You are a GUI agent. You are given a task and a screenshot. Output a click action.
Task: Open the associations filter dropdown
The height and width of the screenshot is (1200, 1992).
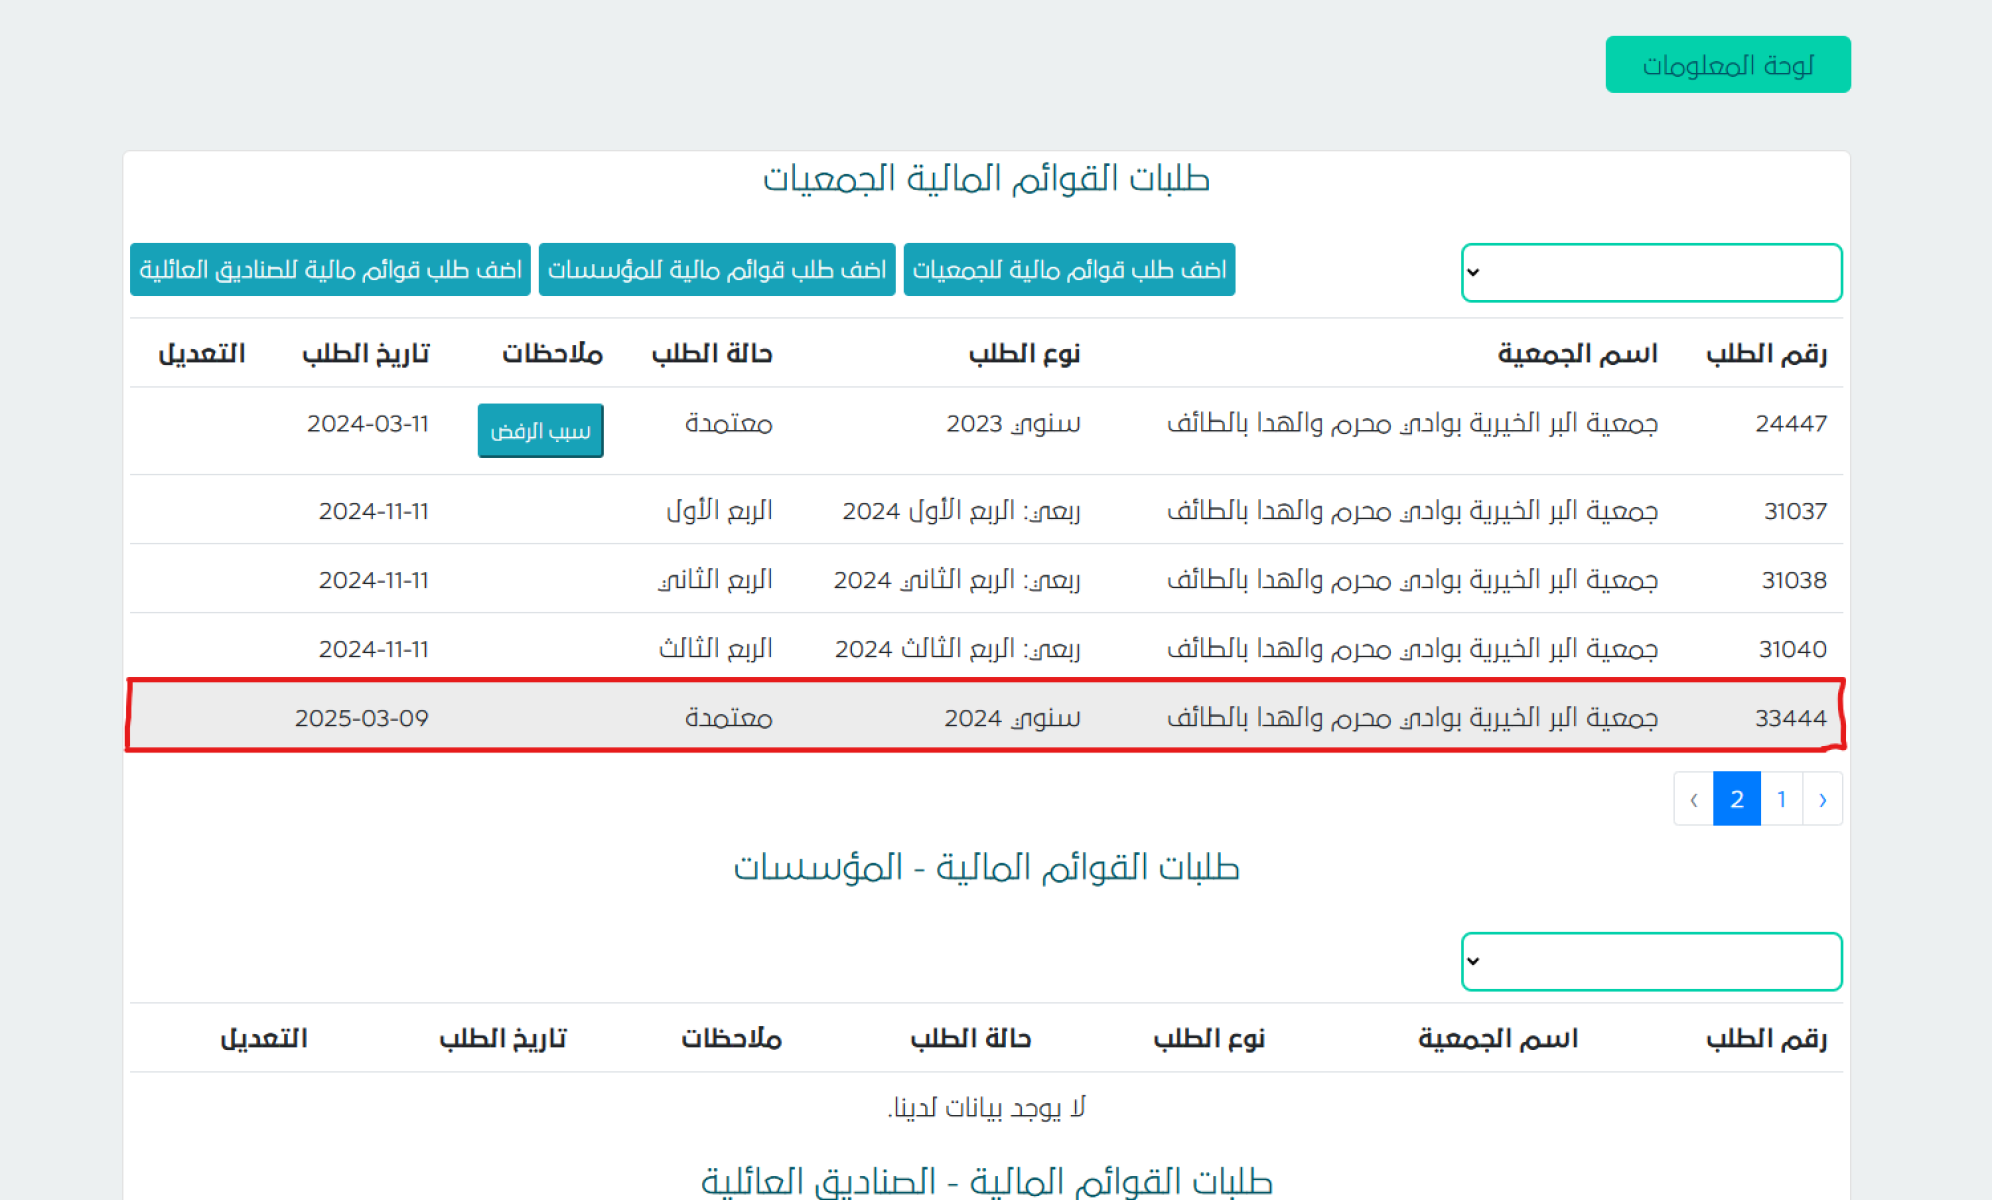pyautogui.click(x=1651, y=272)
